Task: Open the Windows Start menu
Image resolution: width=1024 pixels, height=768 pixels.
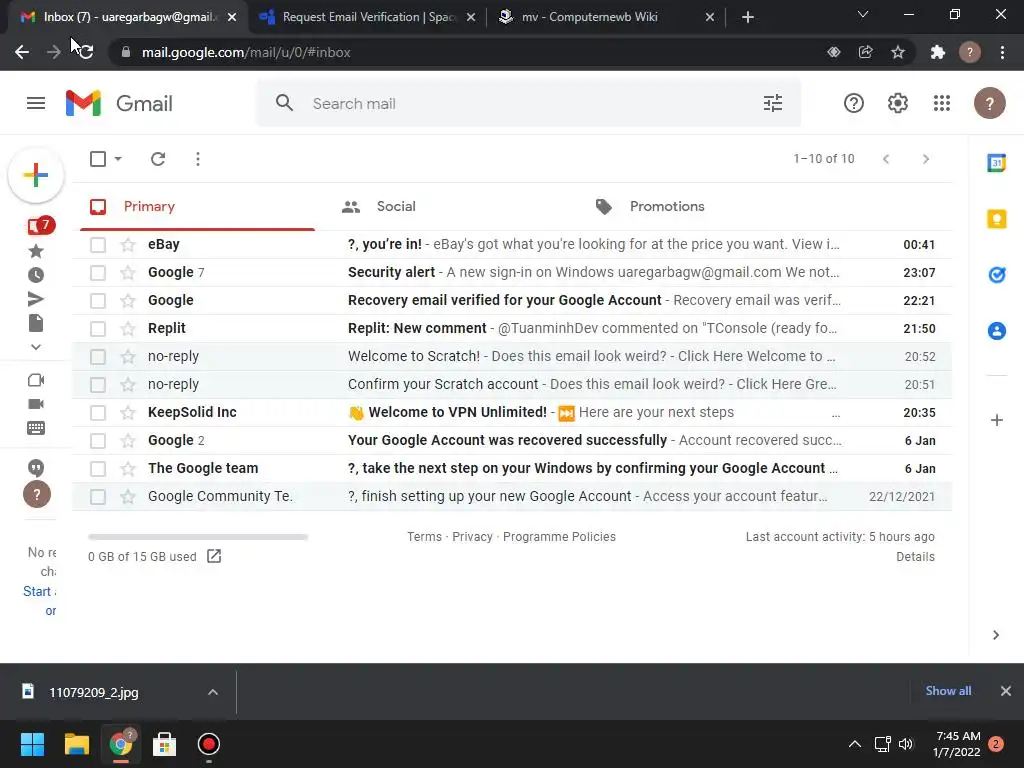Action: (32, 744)
